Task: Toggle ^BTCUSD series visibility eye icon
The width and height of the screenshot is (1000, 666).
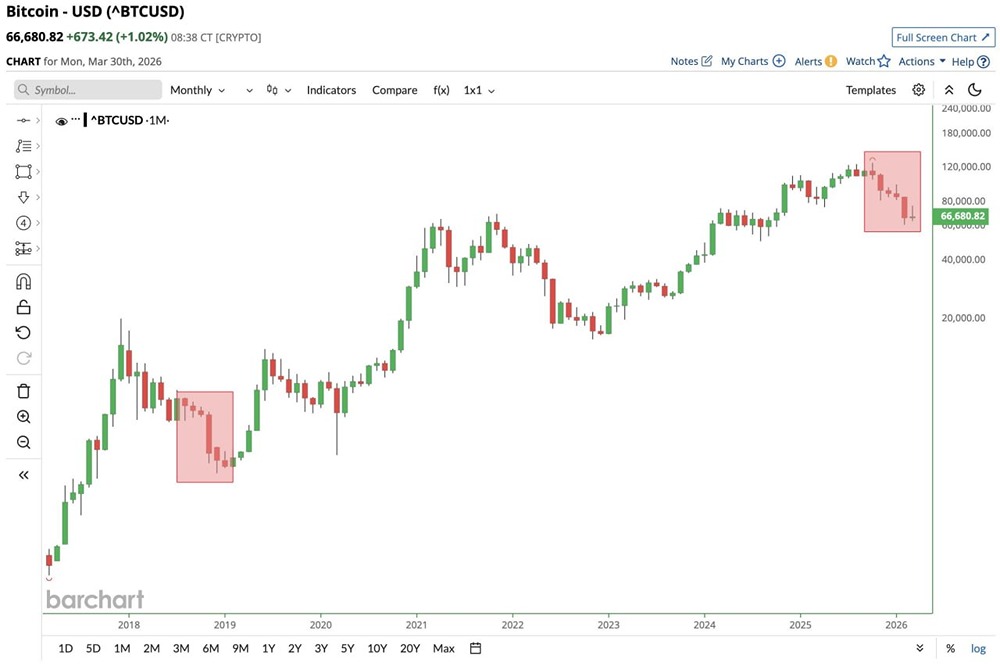Action: [x=62, y=121]
